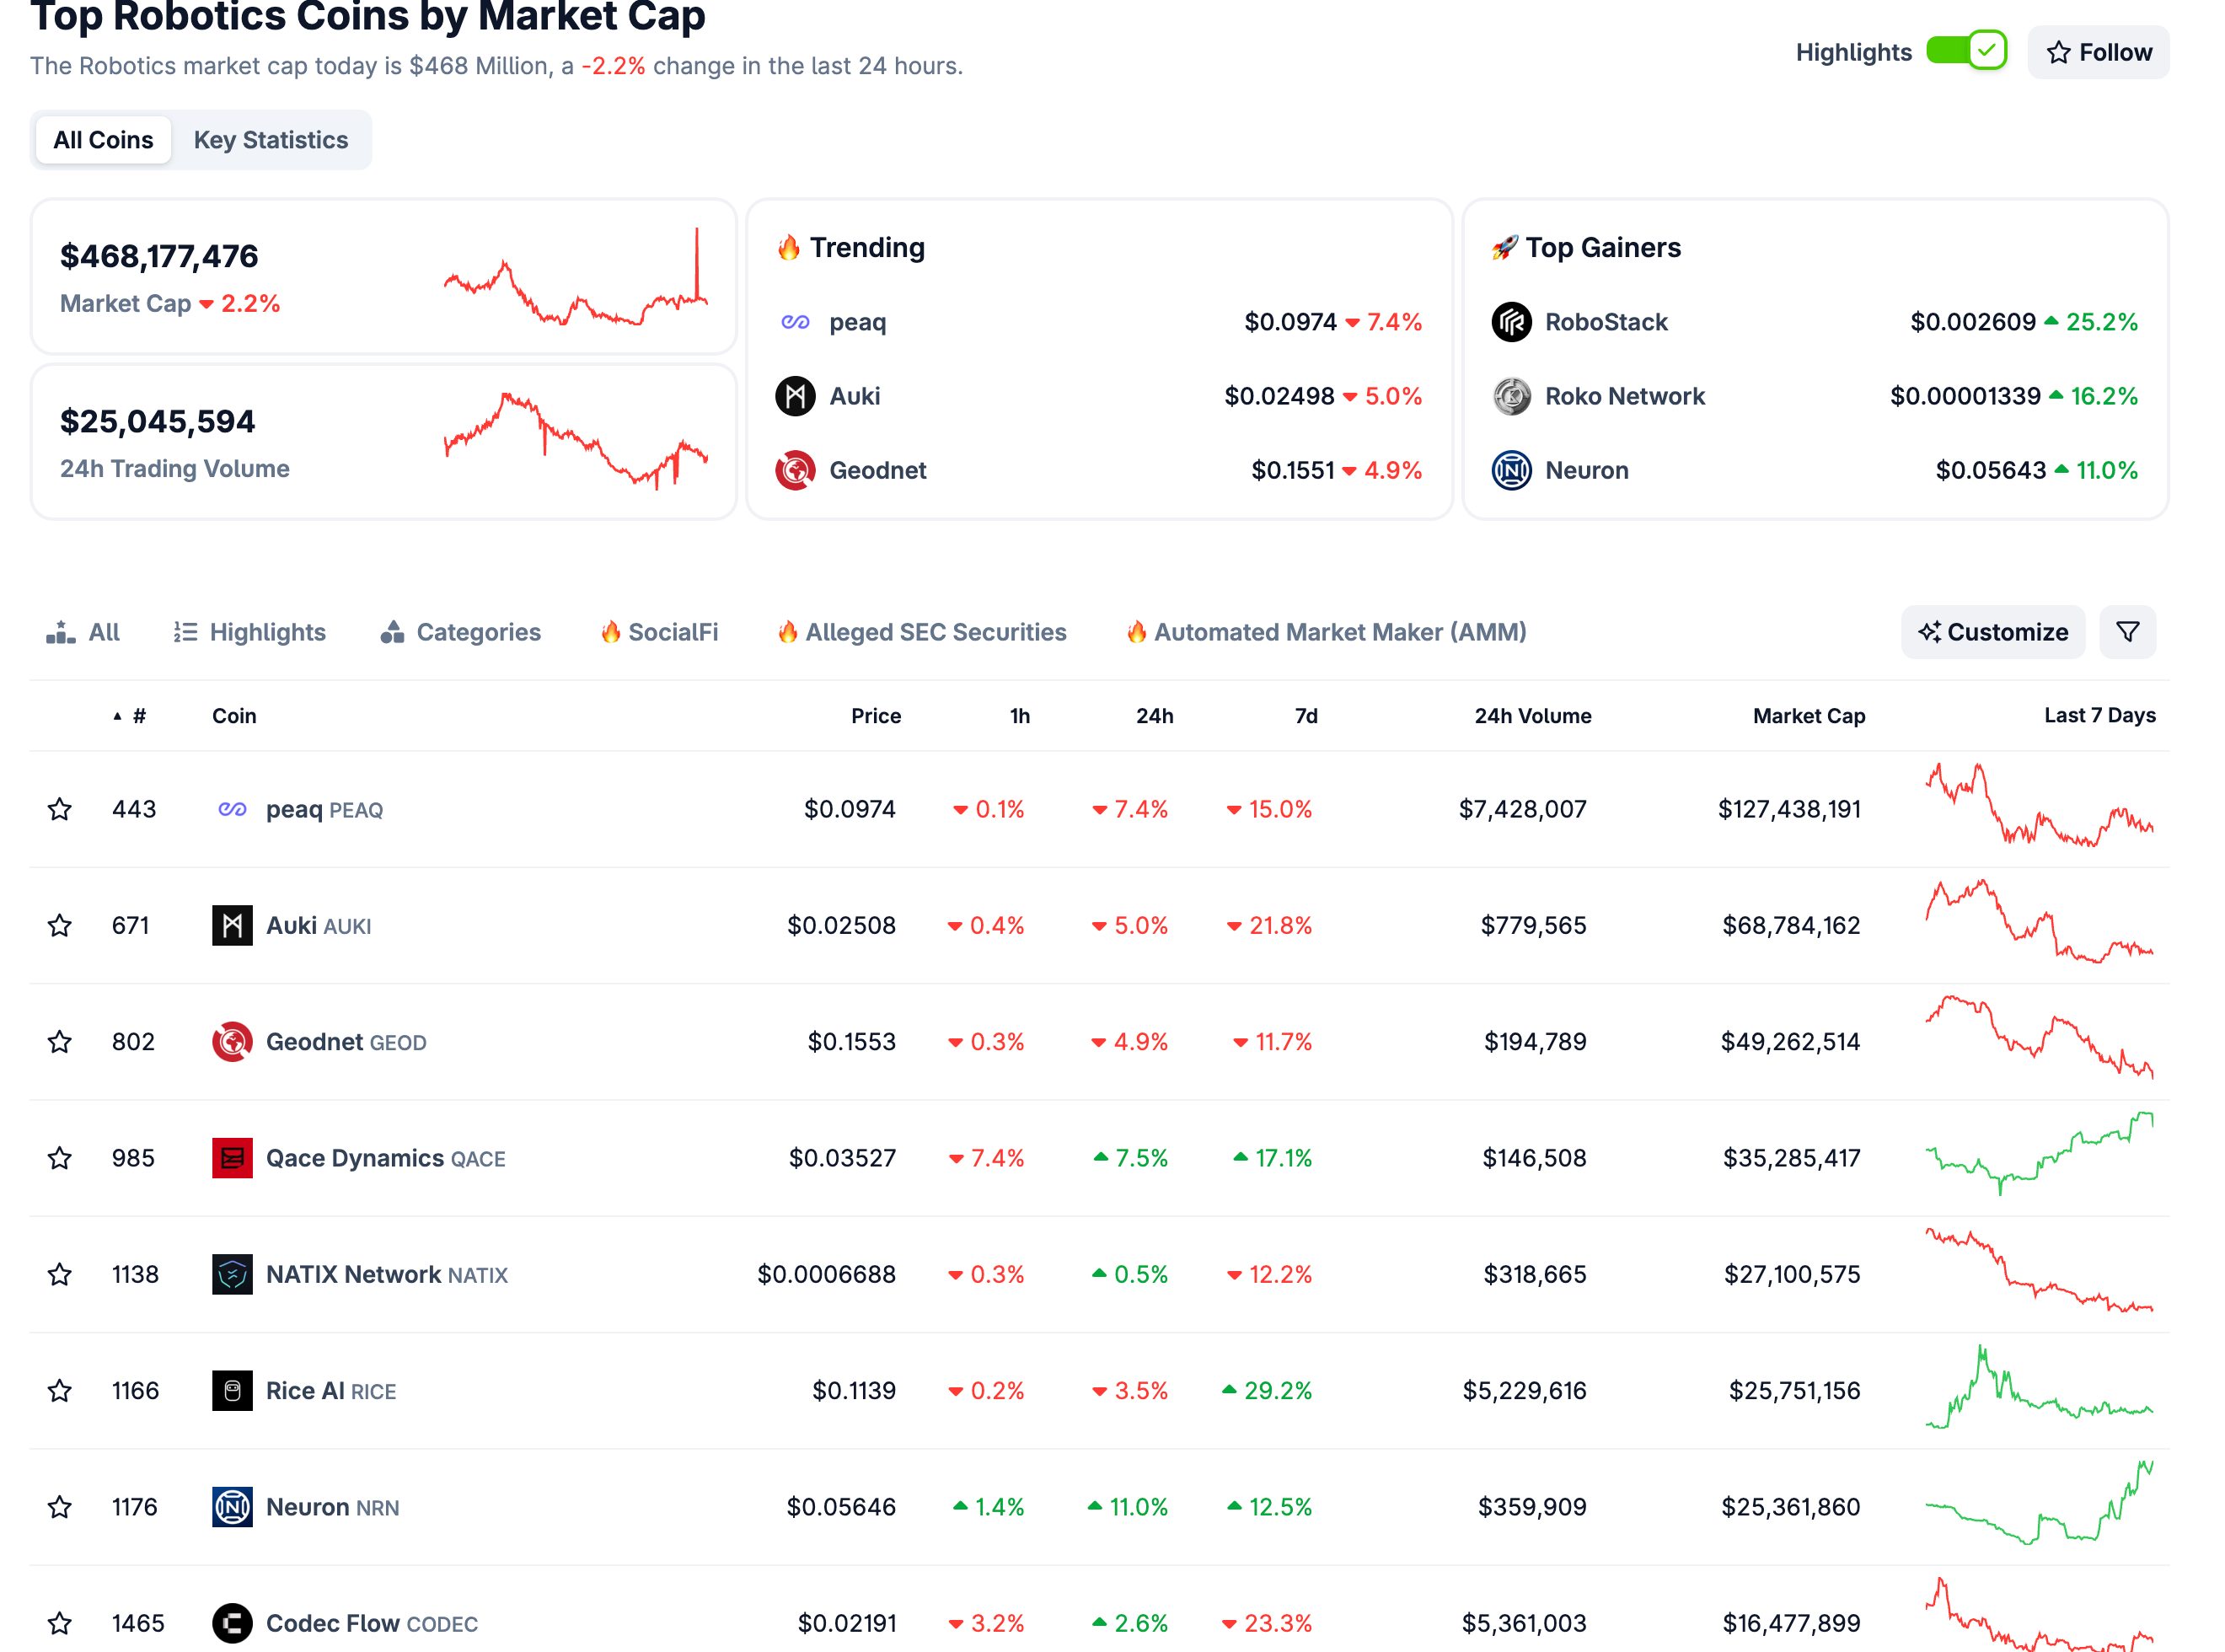Click the Roko Network coin icon
The image size is (2225, 1652).
click(1510, 396)
